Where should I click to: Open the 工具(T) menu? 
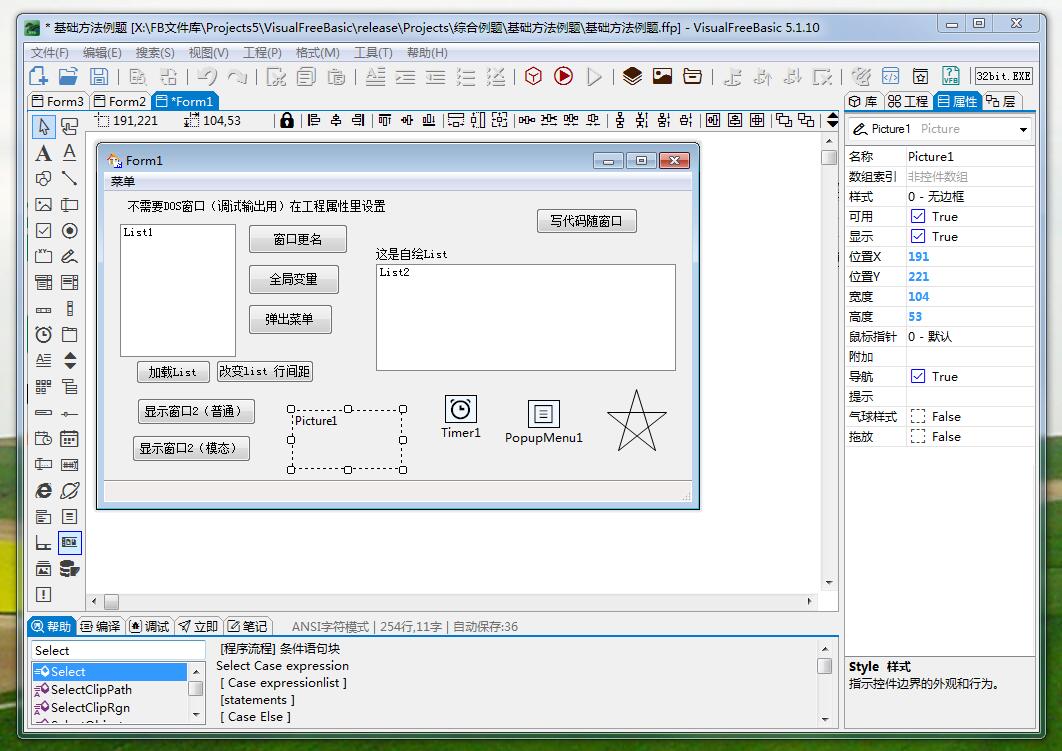tap(373, 53)
